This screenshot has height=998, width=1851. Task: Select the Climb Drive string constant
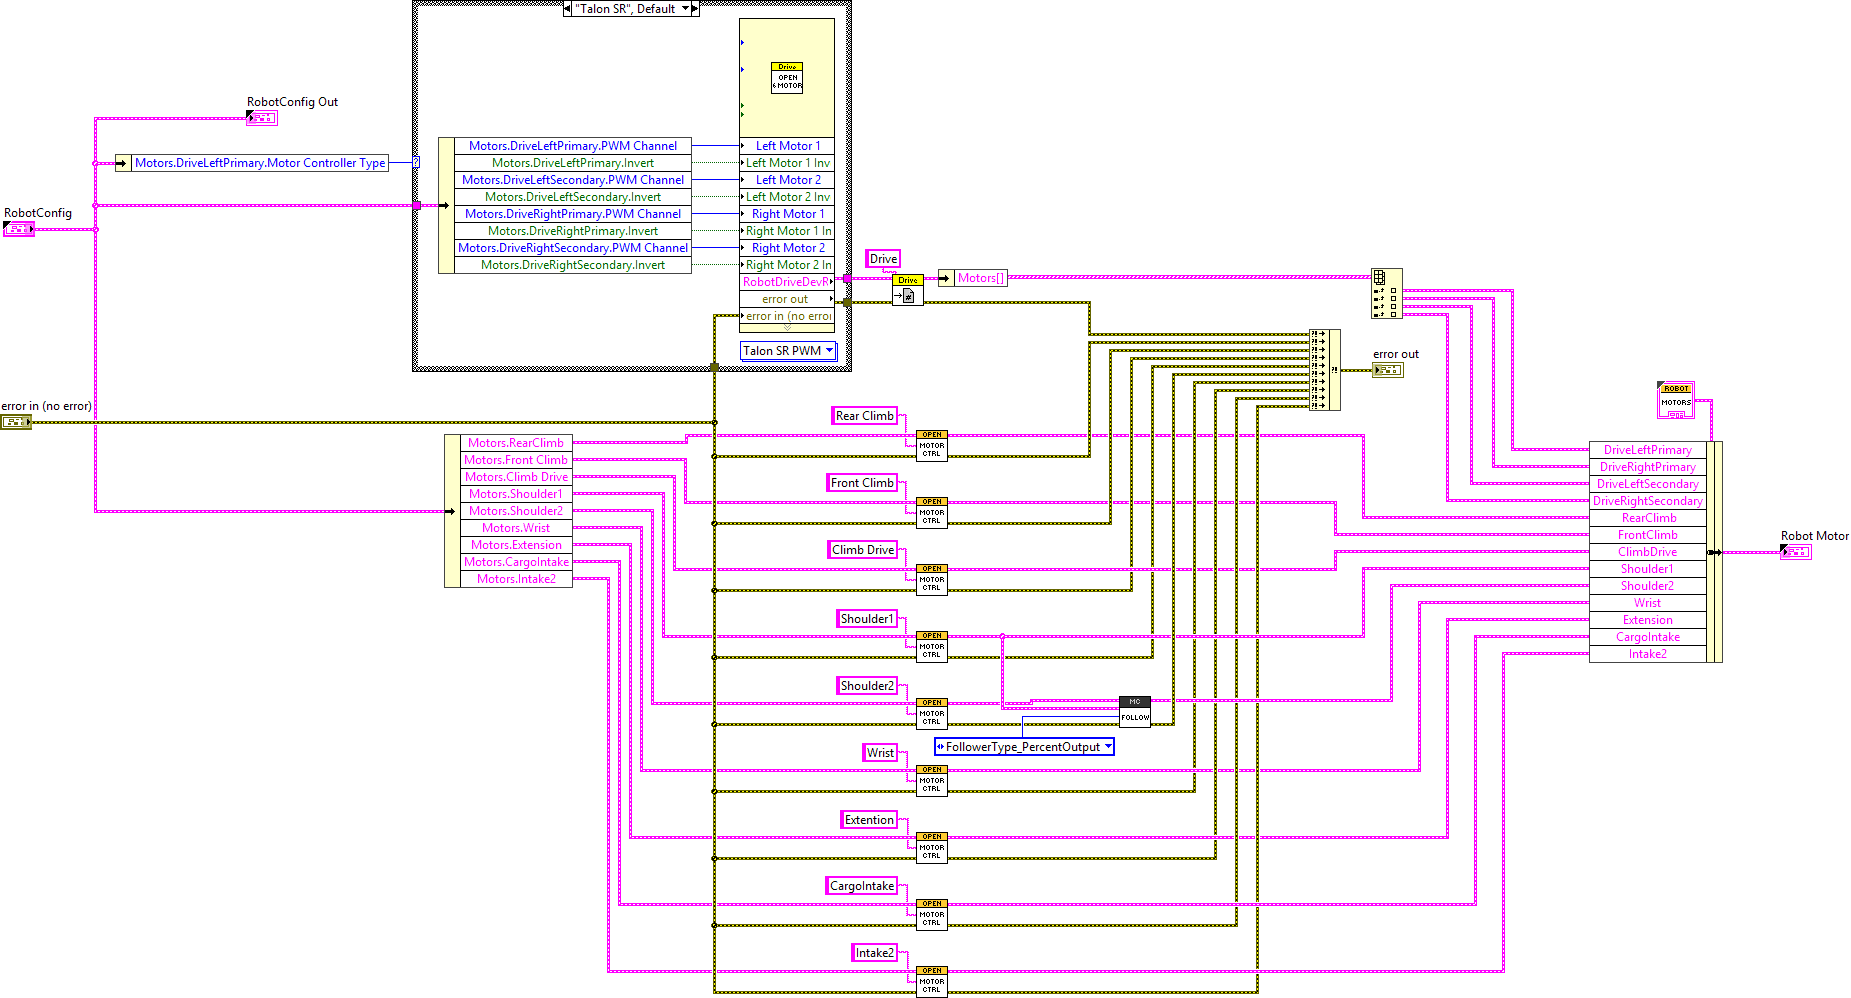pyautogui.click(x=863, y=550)
